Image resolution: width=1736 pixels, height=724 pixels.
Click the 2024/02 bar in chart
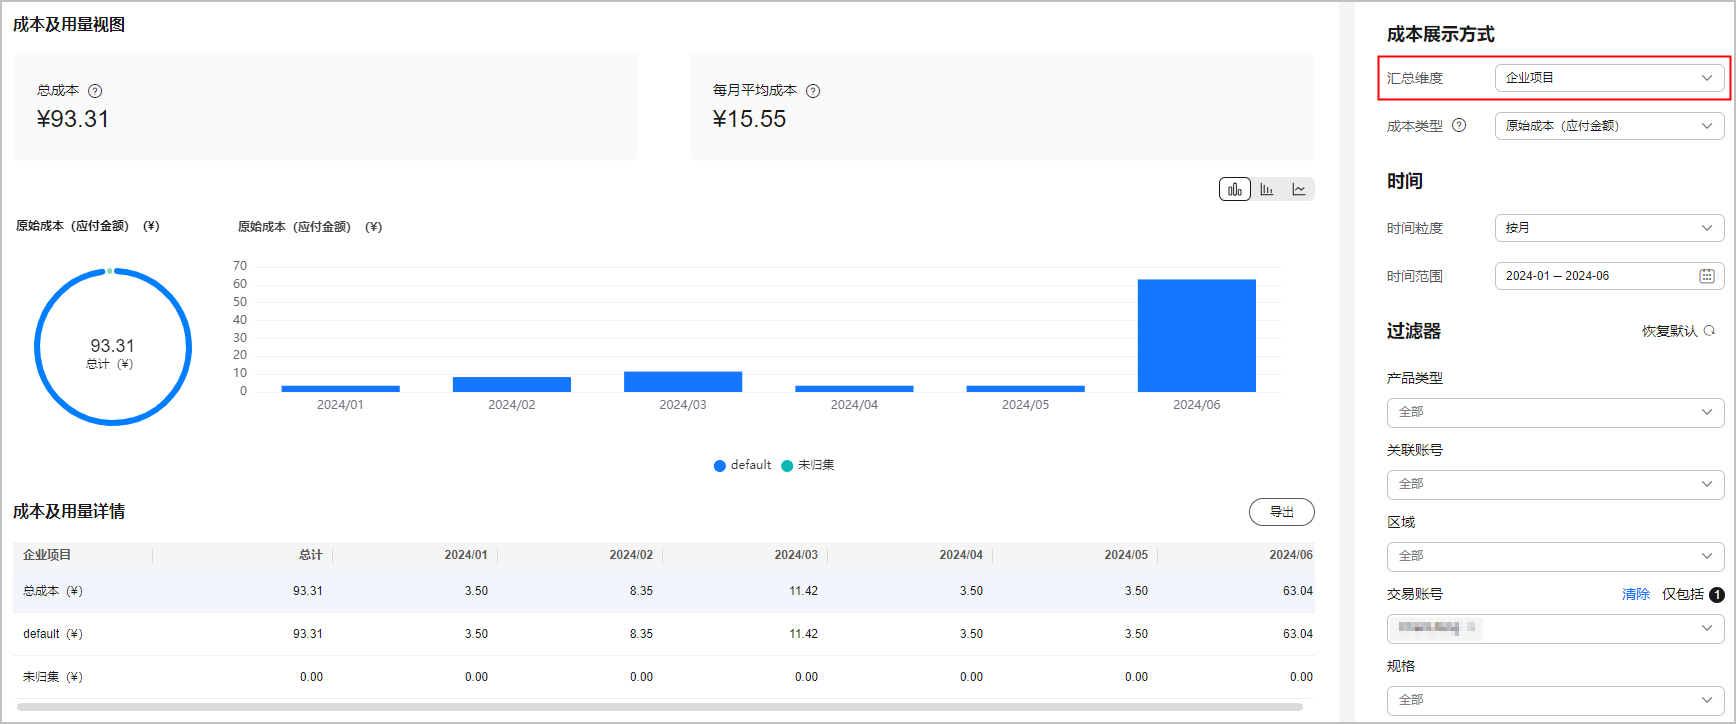[x=511, y=384]
